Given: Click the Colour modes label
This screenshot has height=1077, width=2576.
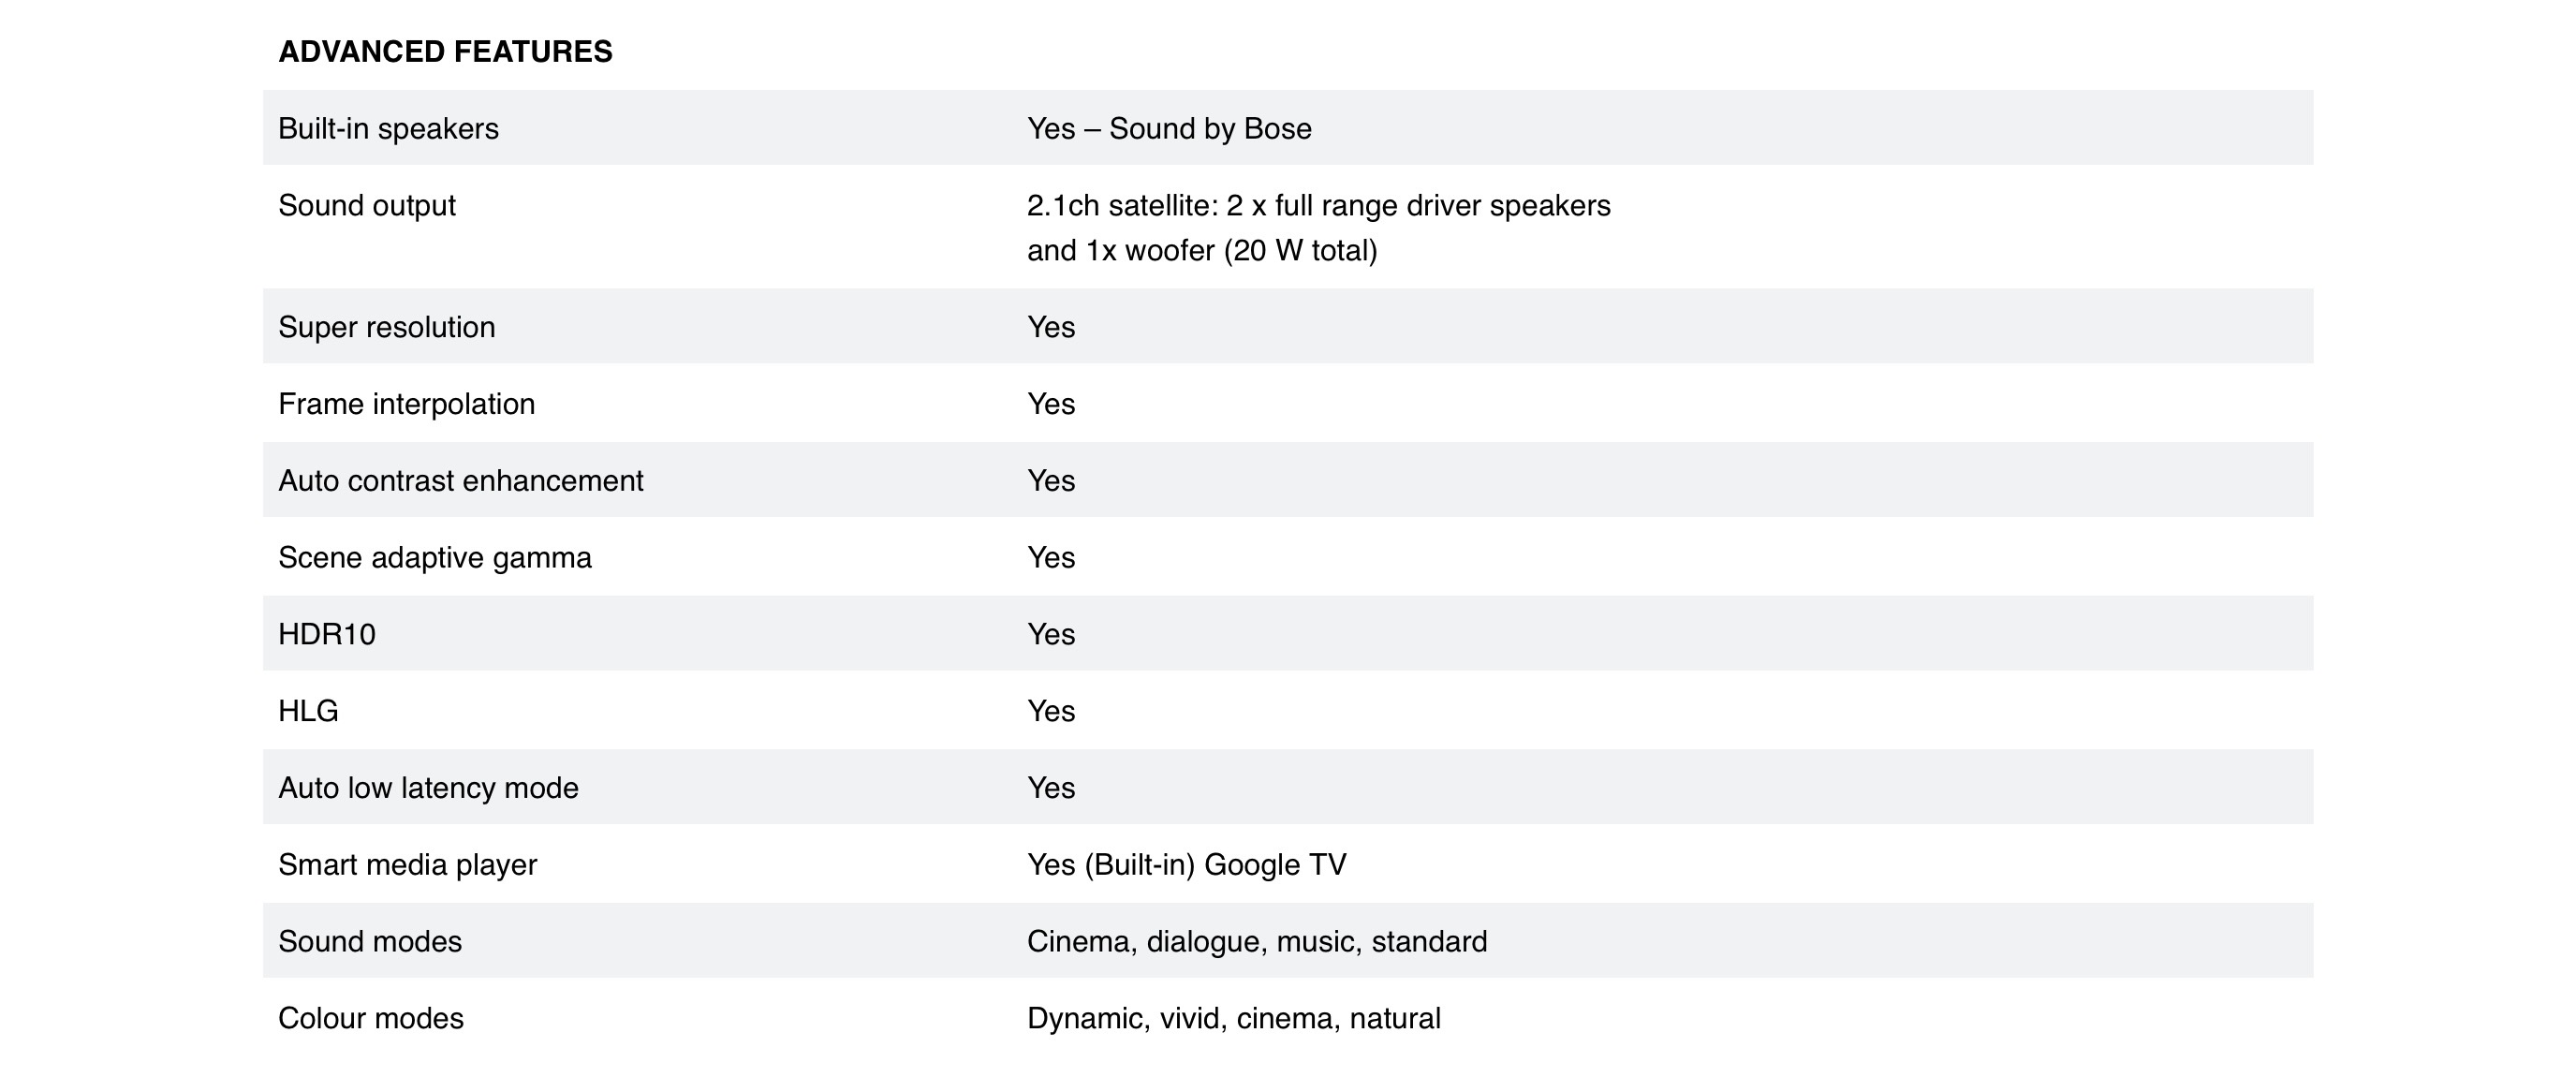Looking at the screenshot, I should click(x=370, y=1019).
